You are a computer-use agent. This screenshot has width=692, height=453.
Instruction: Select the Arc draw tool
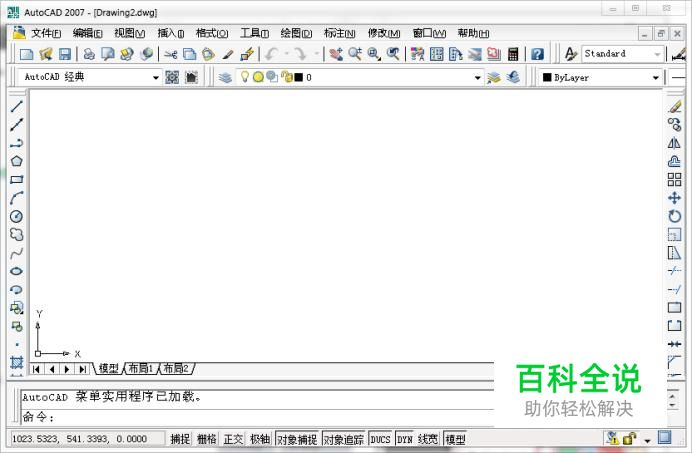[16, 198]
